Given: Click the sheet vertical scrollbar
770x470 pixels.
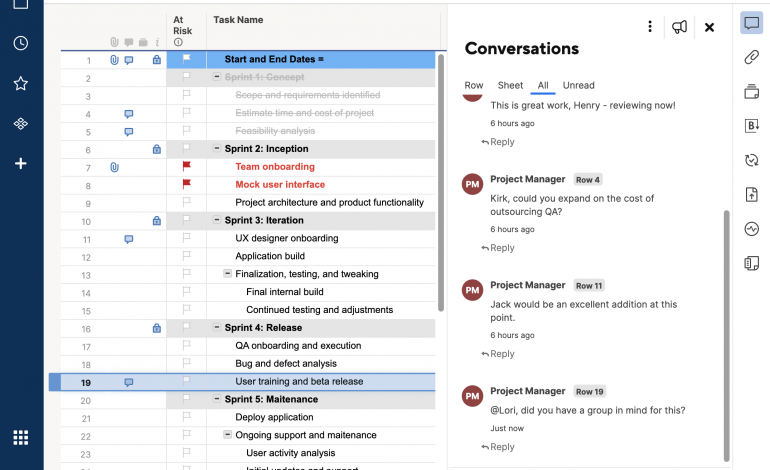Looking at the screenshot, I should coord(441,183).
